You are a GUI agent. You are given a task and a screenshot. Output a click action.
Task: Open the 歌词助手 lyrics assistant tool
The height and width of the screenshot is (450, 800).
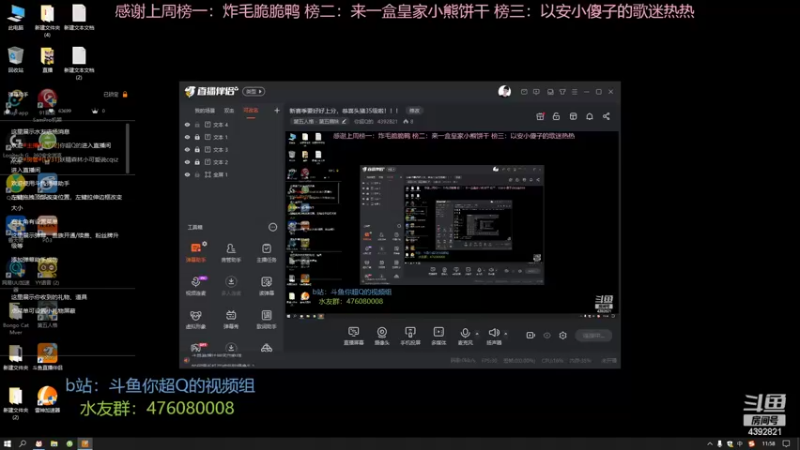(266, 319)
